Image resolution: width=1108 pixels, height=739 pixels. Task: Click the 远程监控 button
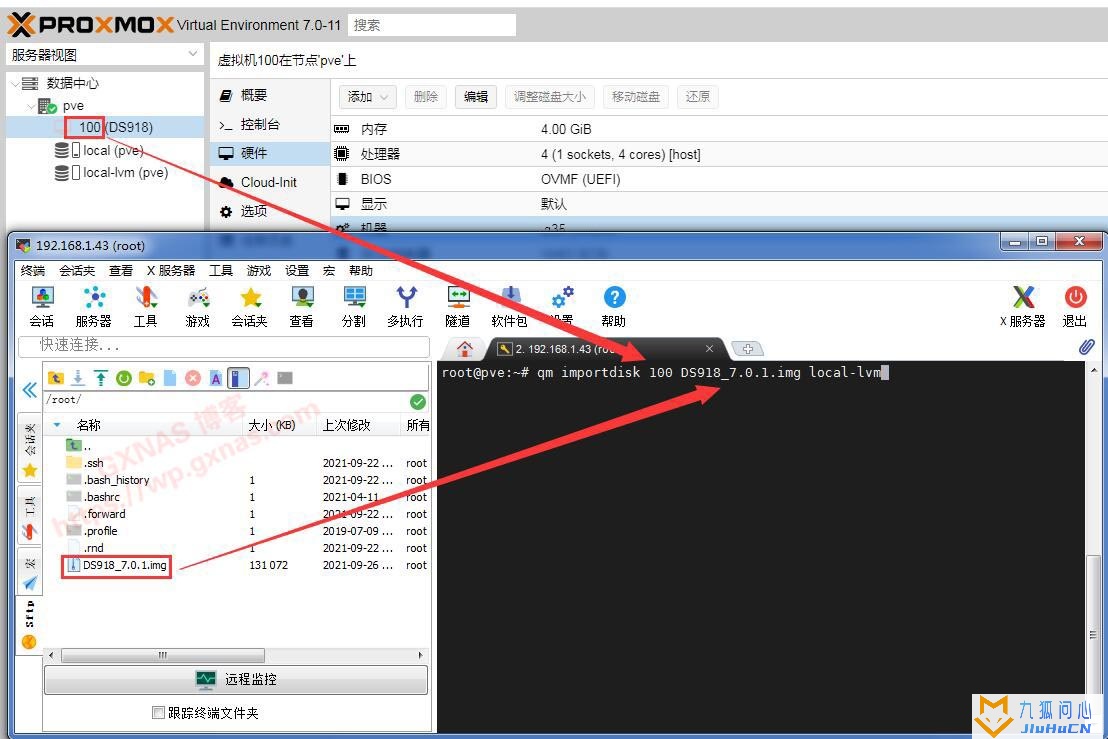pos(236,679)
